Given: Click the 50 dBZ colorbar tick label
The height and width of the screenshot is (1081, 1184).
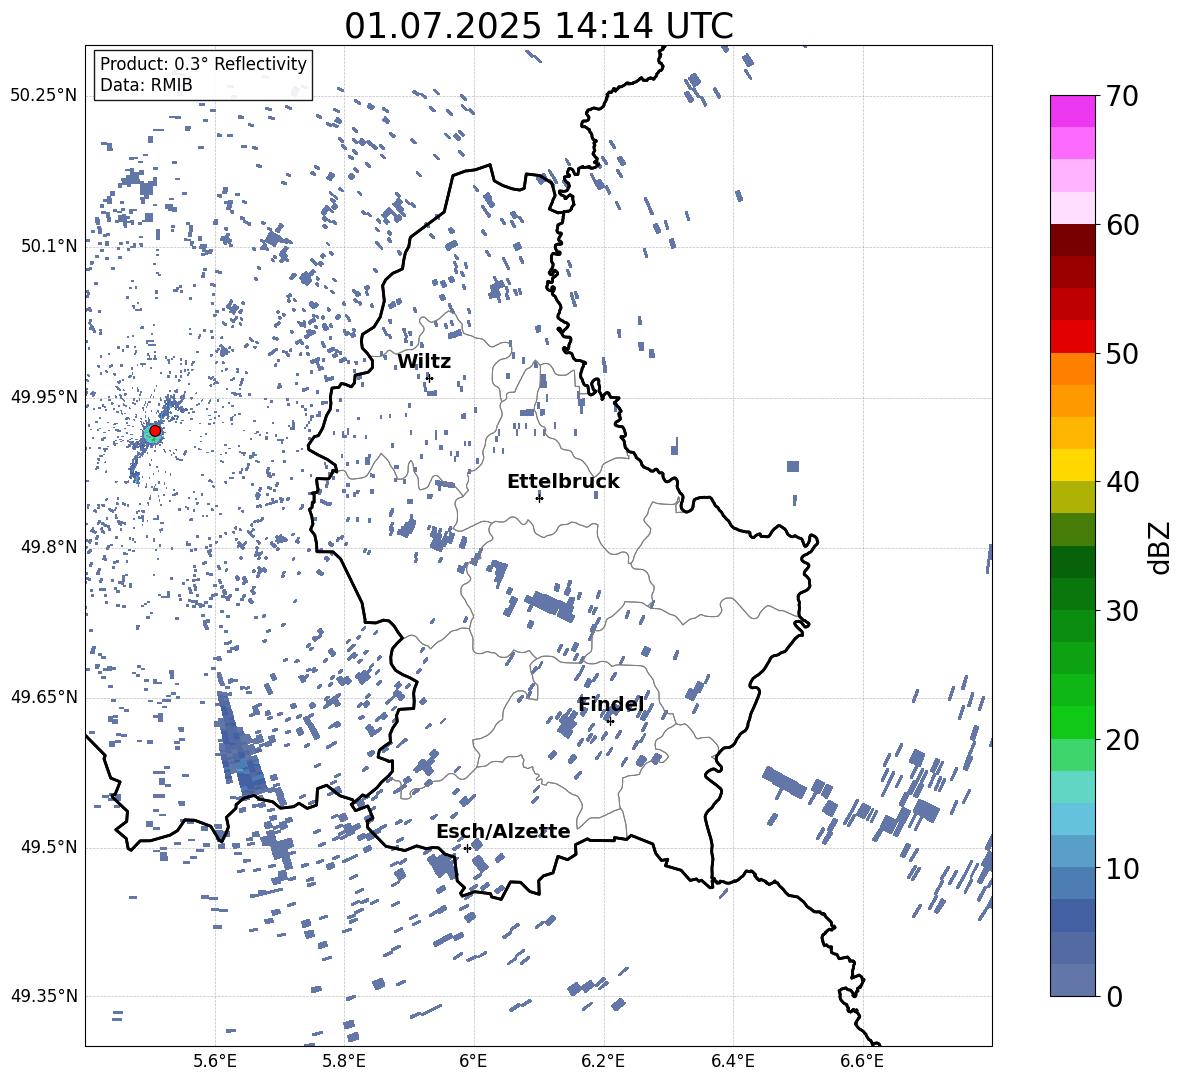Looking at the screenshot, I should (x=1122, y=353).
